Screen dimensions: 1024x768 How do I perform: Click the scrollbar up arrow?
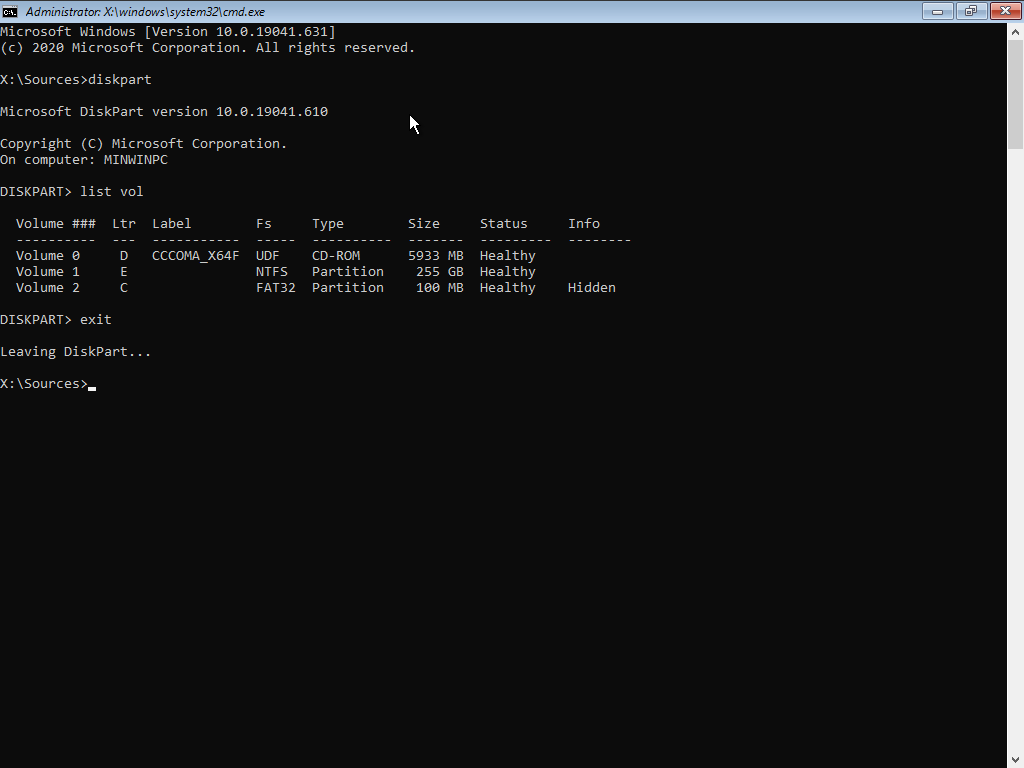point(1015,31)
